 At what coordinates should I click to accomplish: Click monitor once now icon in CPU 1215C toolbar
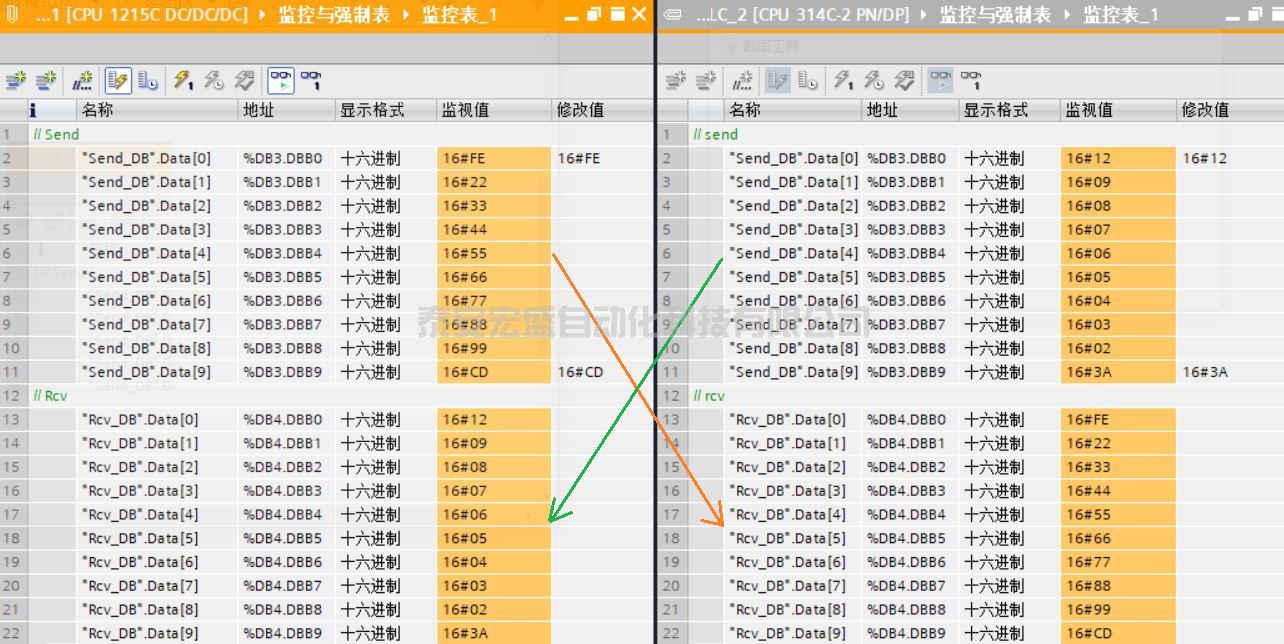point(311,81)
